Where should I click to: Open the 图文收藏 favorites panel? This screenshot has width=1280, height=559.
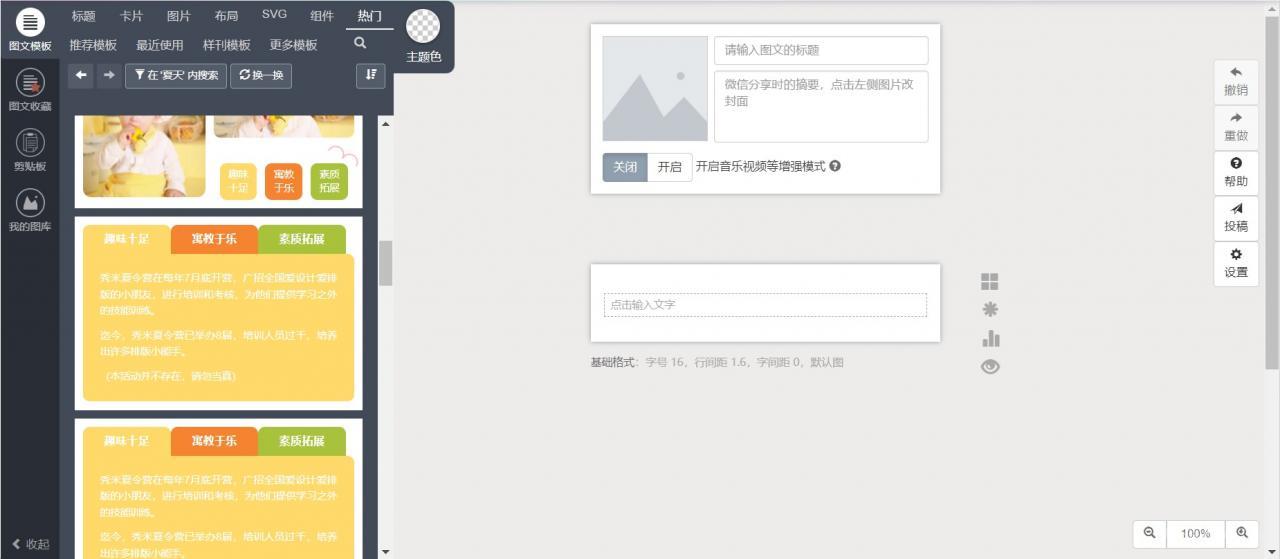30,90
